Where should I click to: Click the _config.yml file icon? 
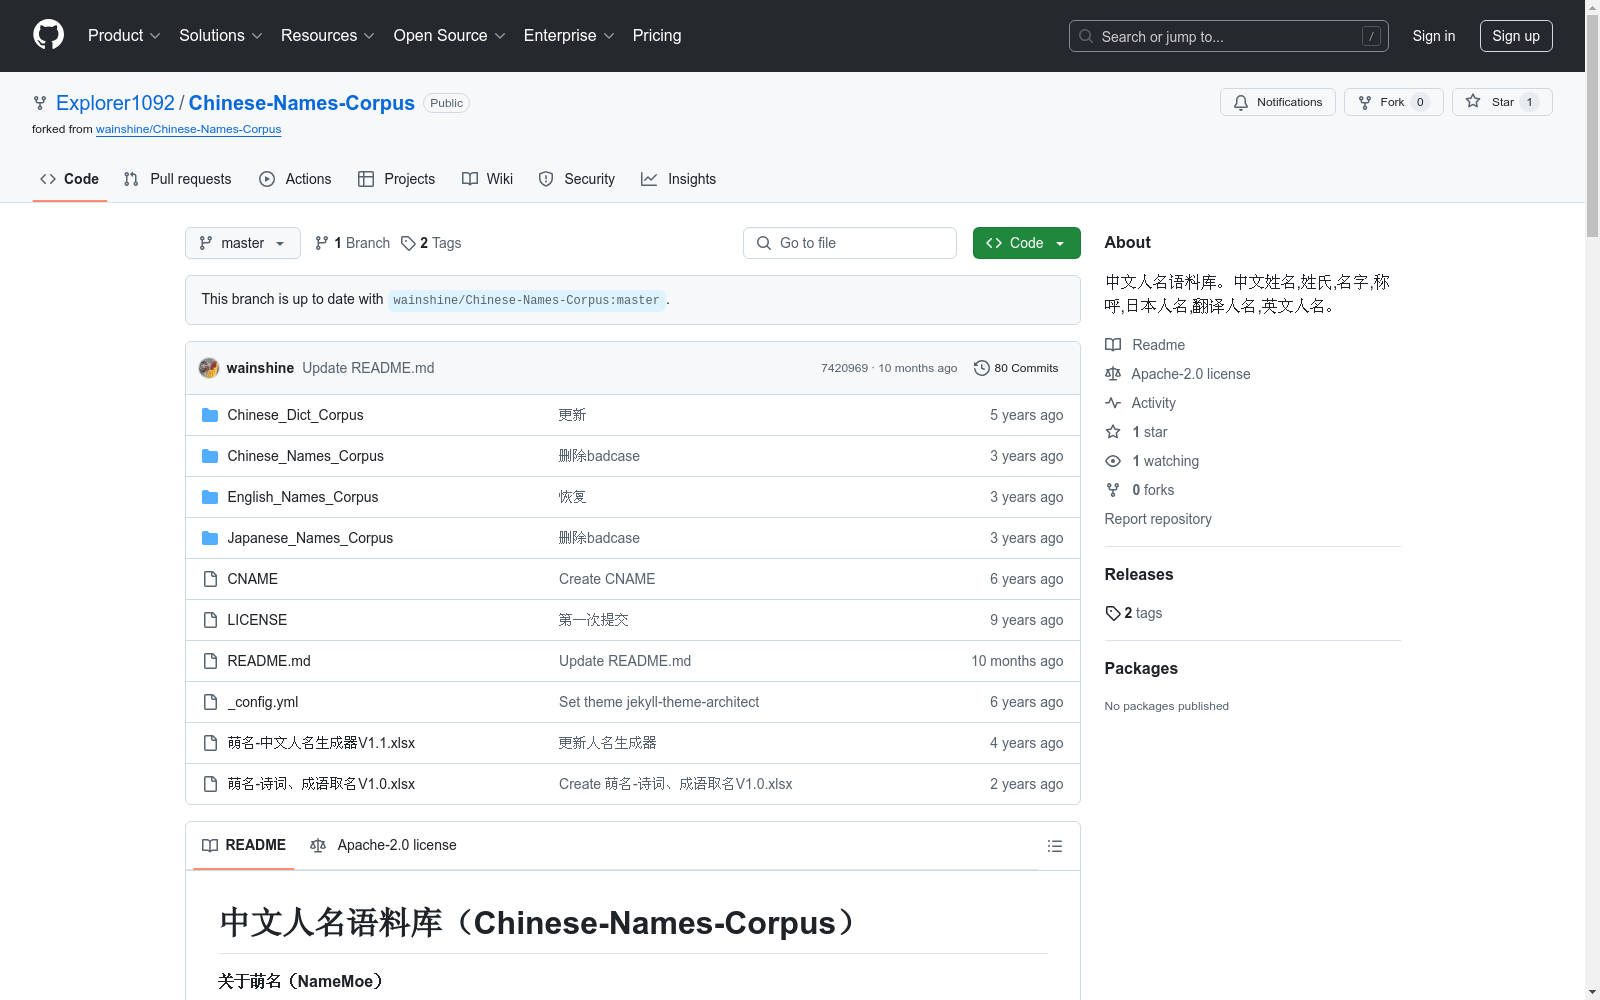210,702
